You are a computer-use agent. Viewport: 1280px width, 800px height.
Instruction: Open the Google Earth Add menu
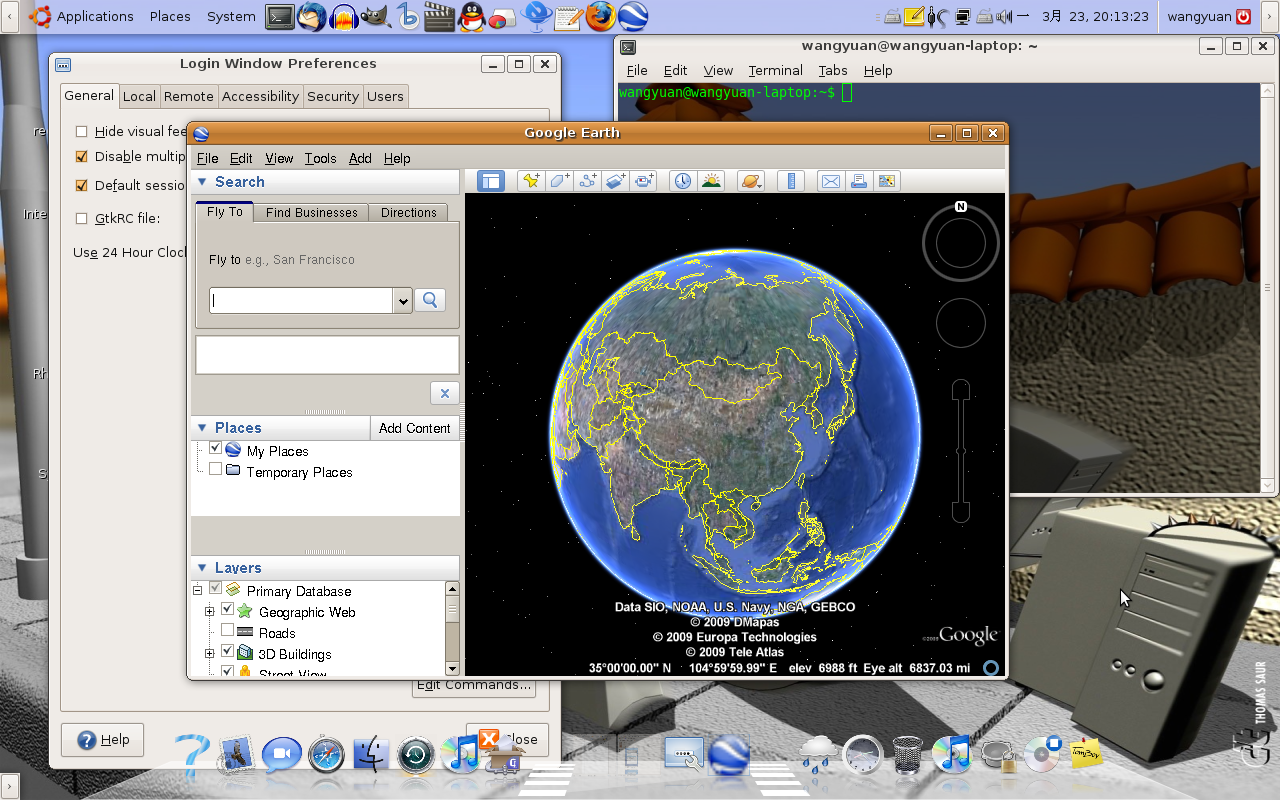(x=360, y=158)
